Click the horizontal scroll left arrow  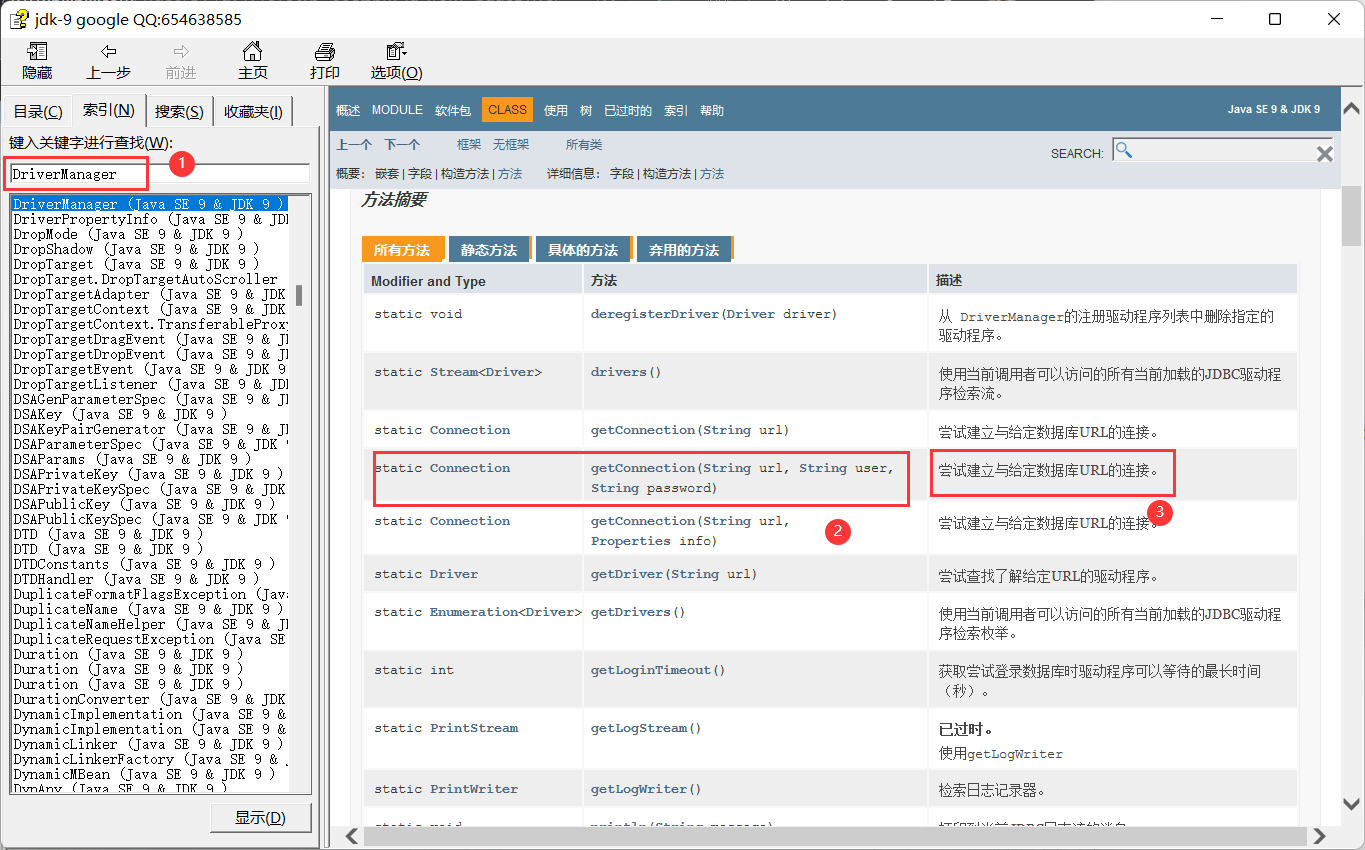point(351,835)
